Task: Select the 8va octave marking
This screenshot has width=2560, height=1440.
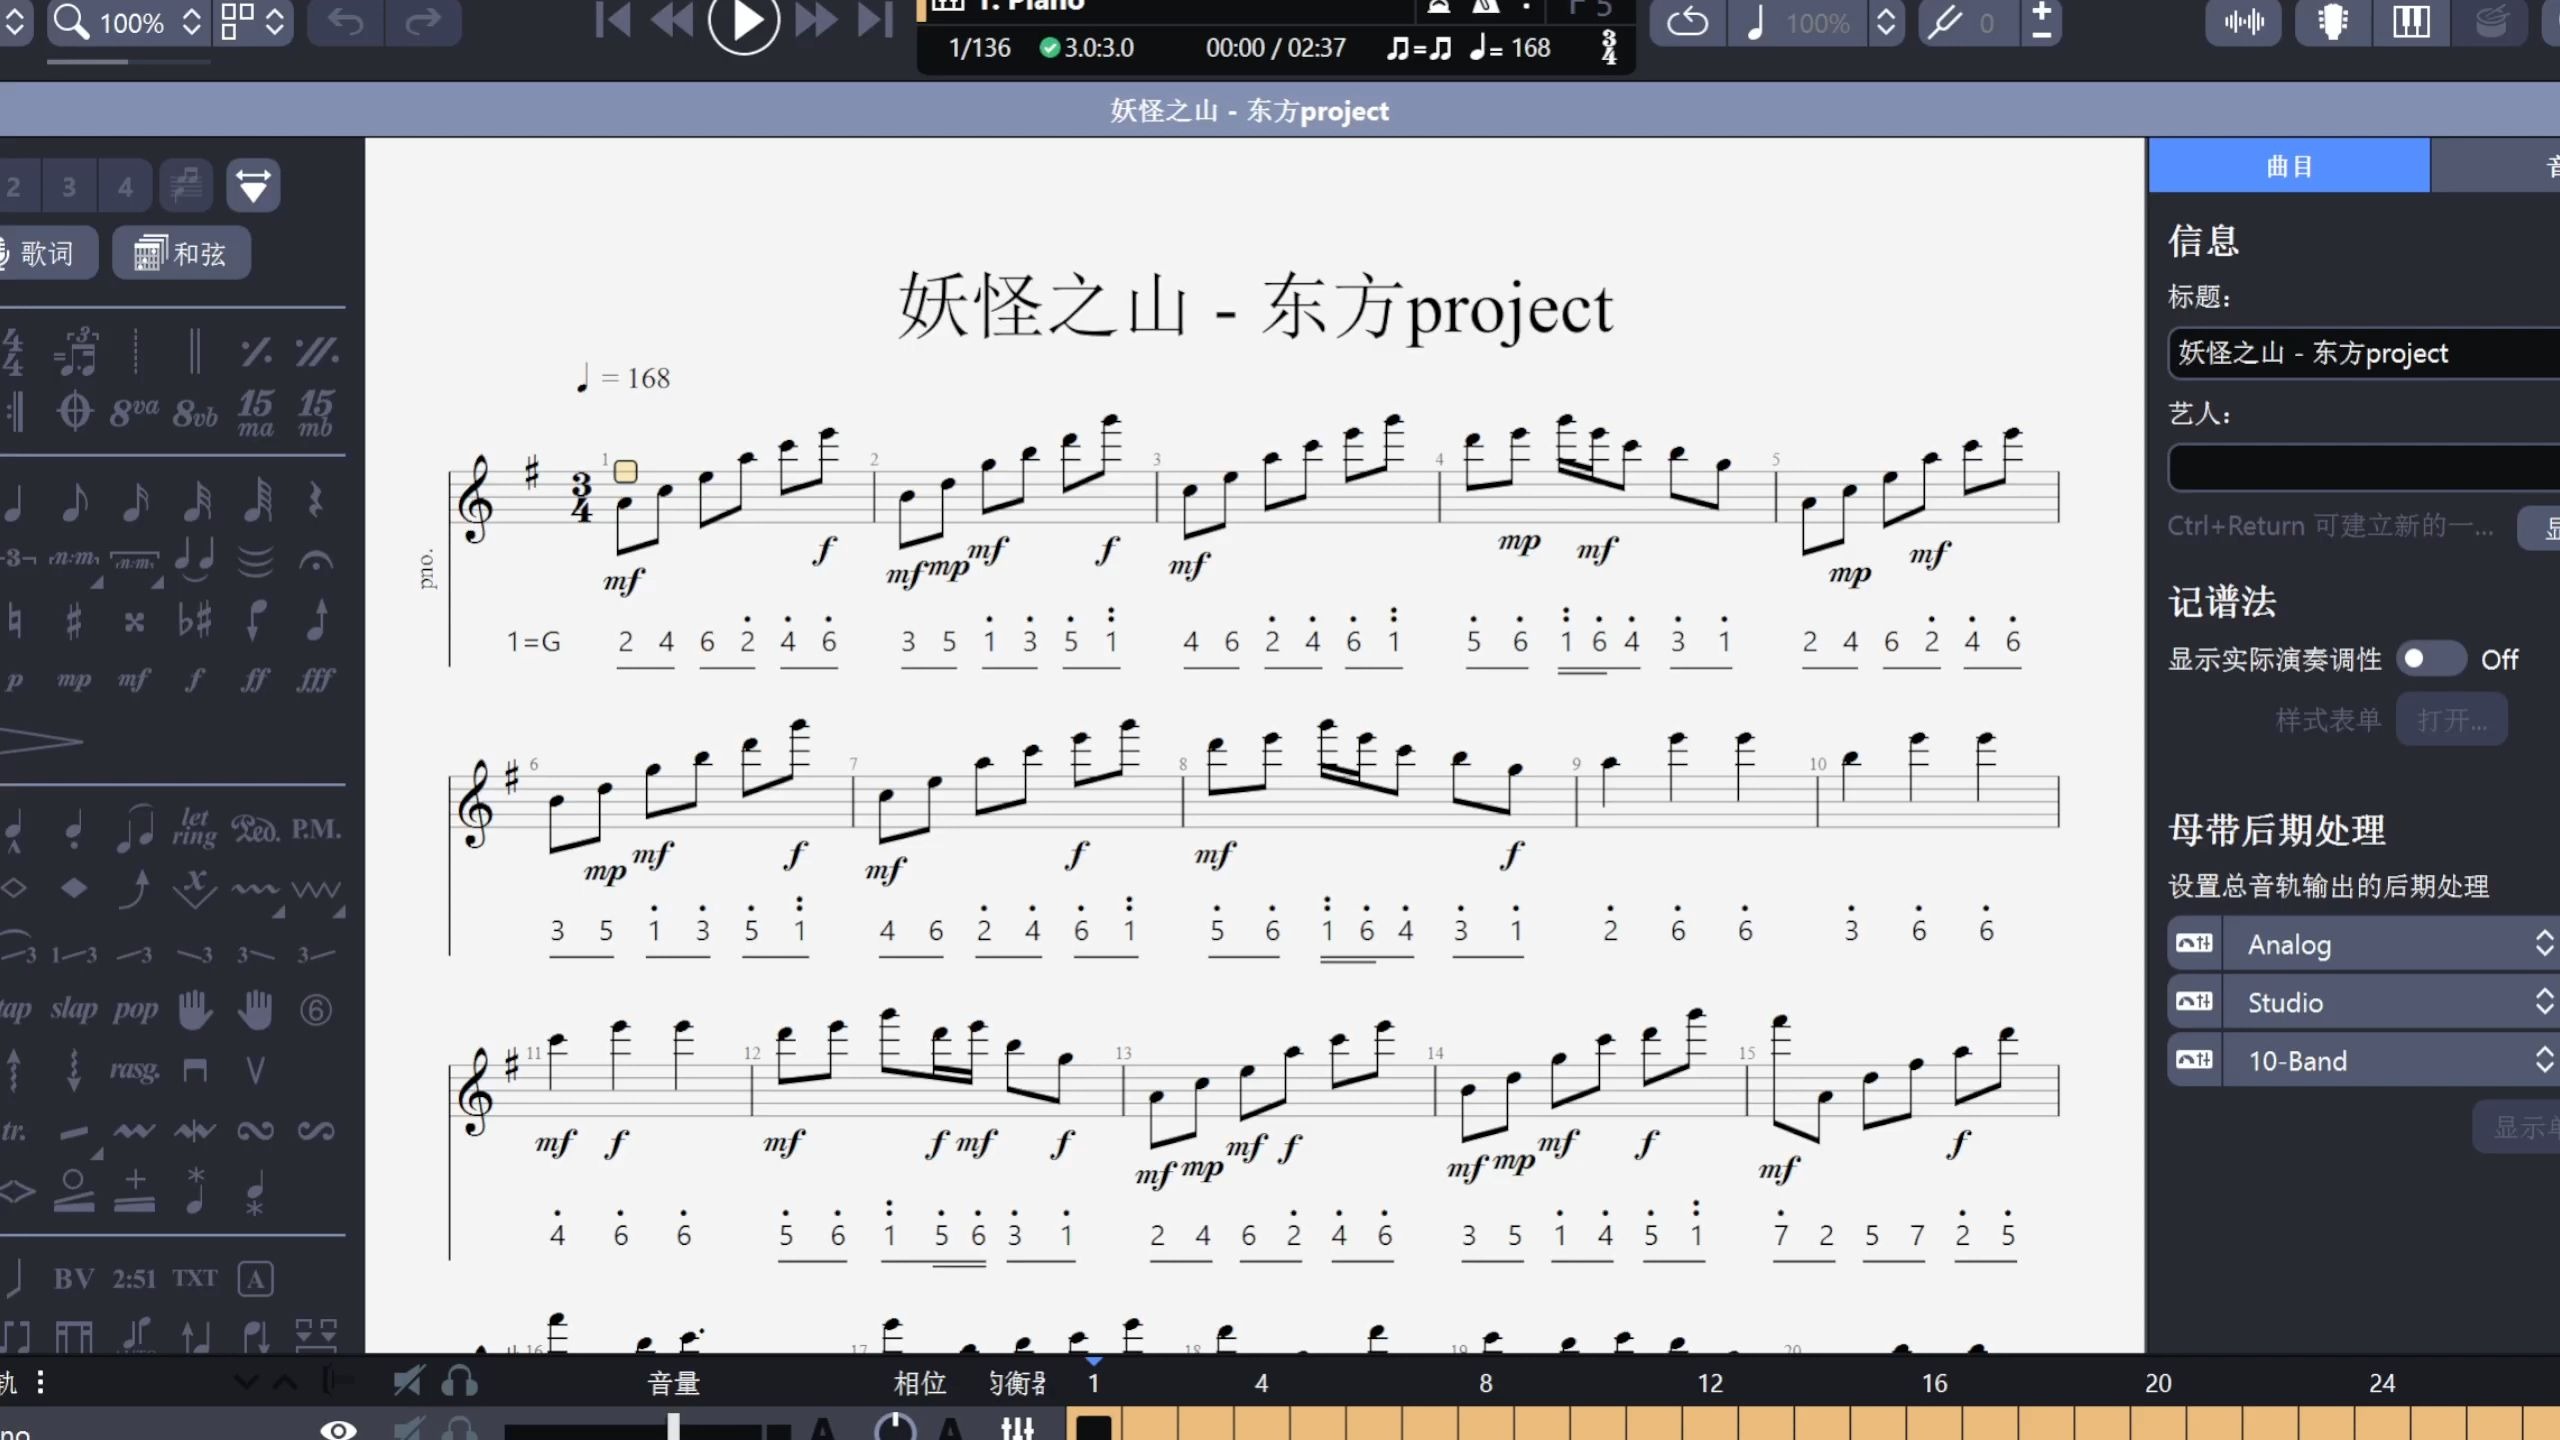Action: pyautogui.click(x=134, y=410)
